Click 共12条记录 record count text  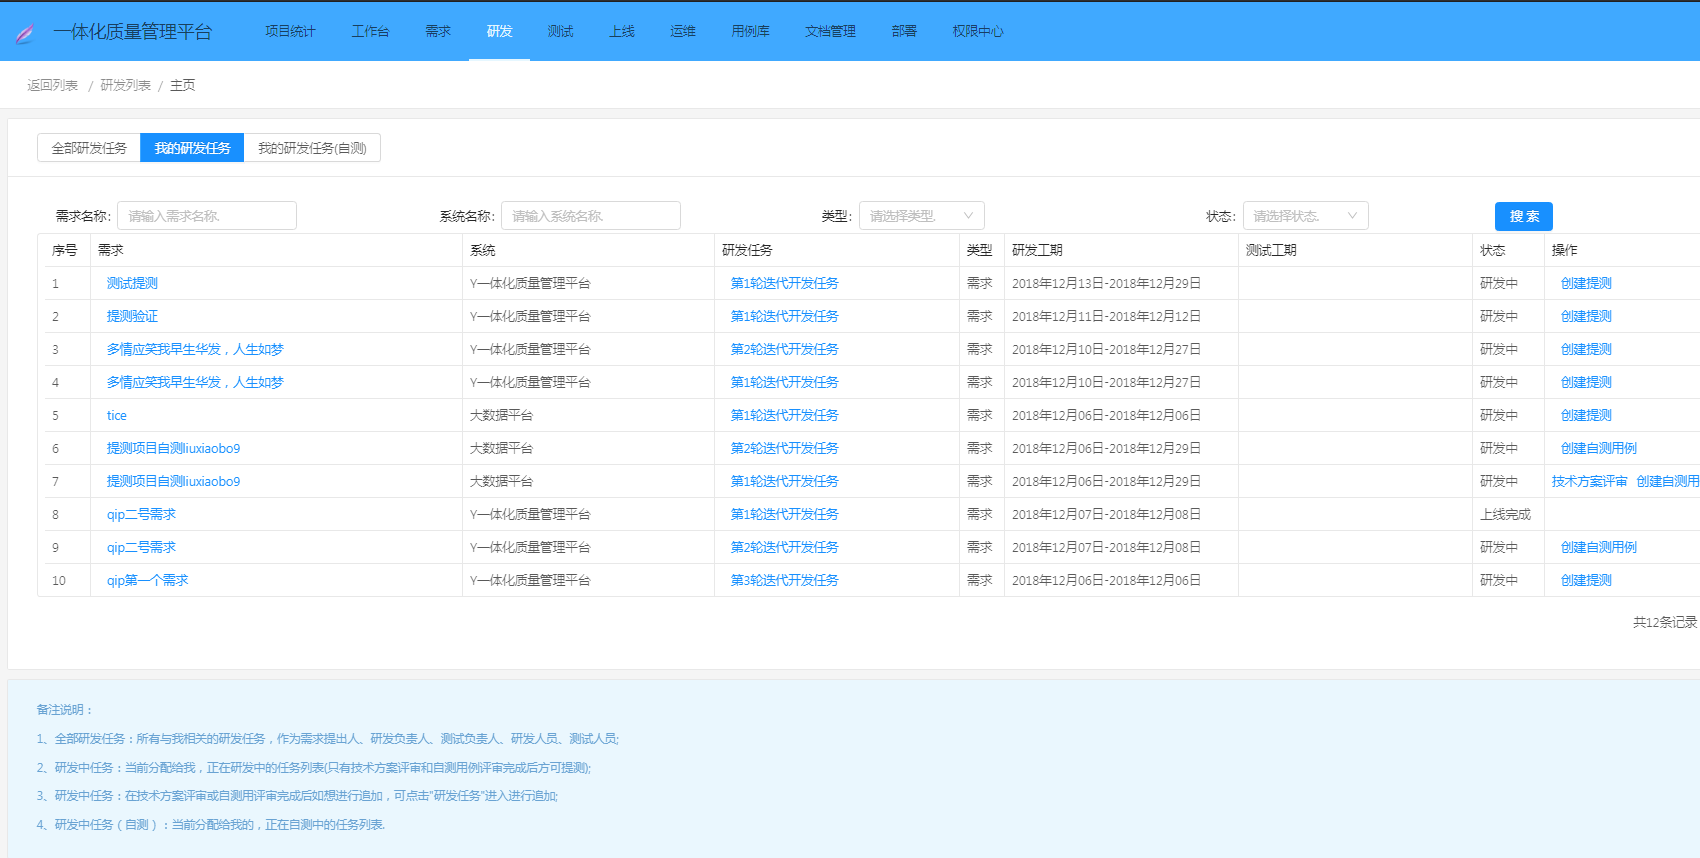1665,622
